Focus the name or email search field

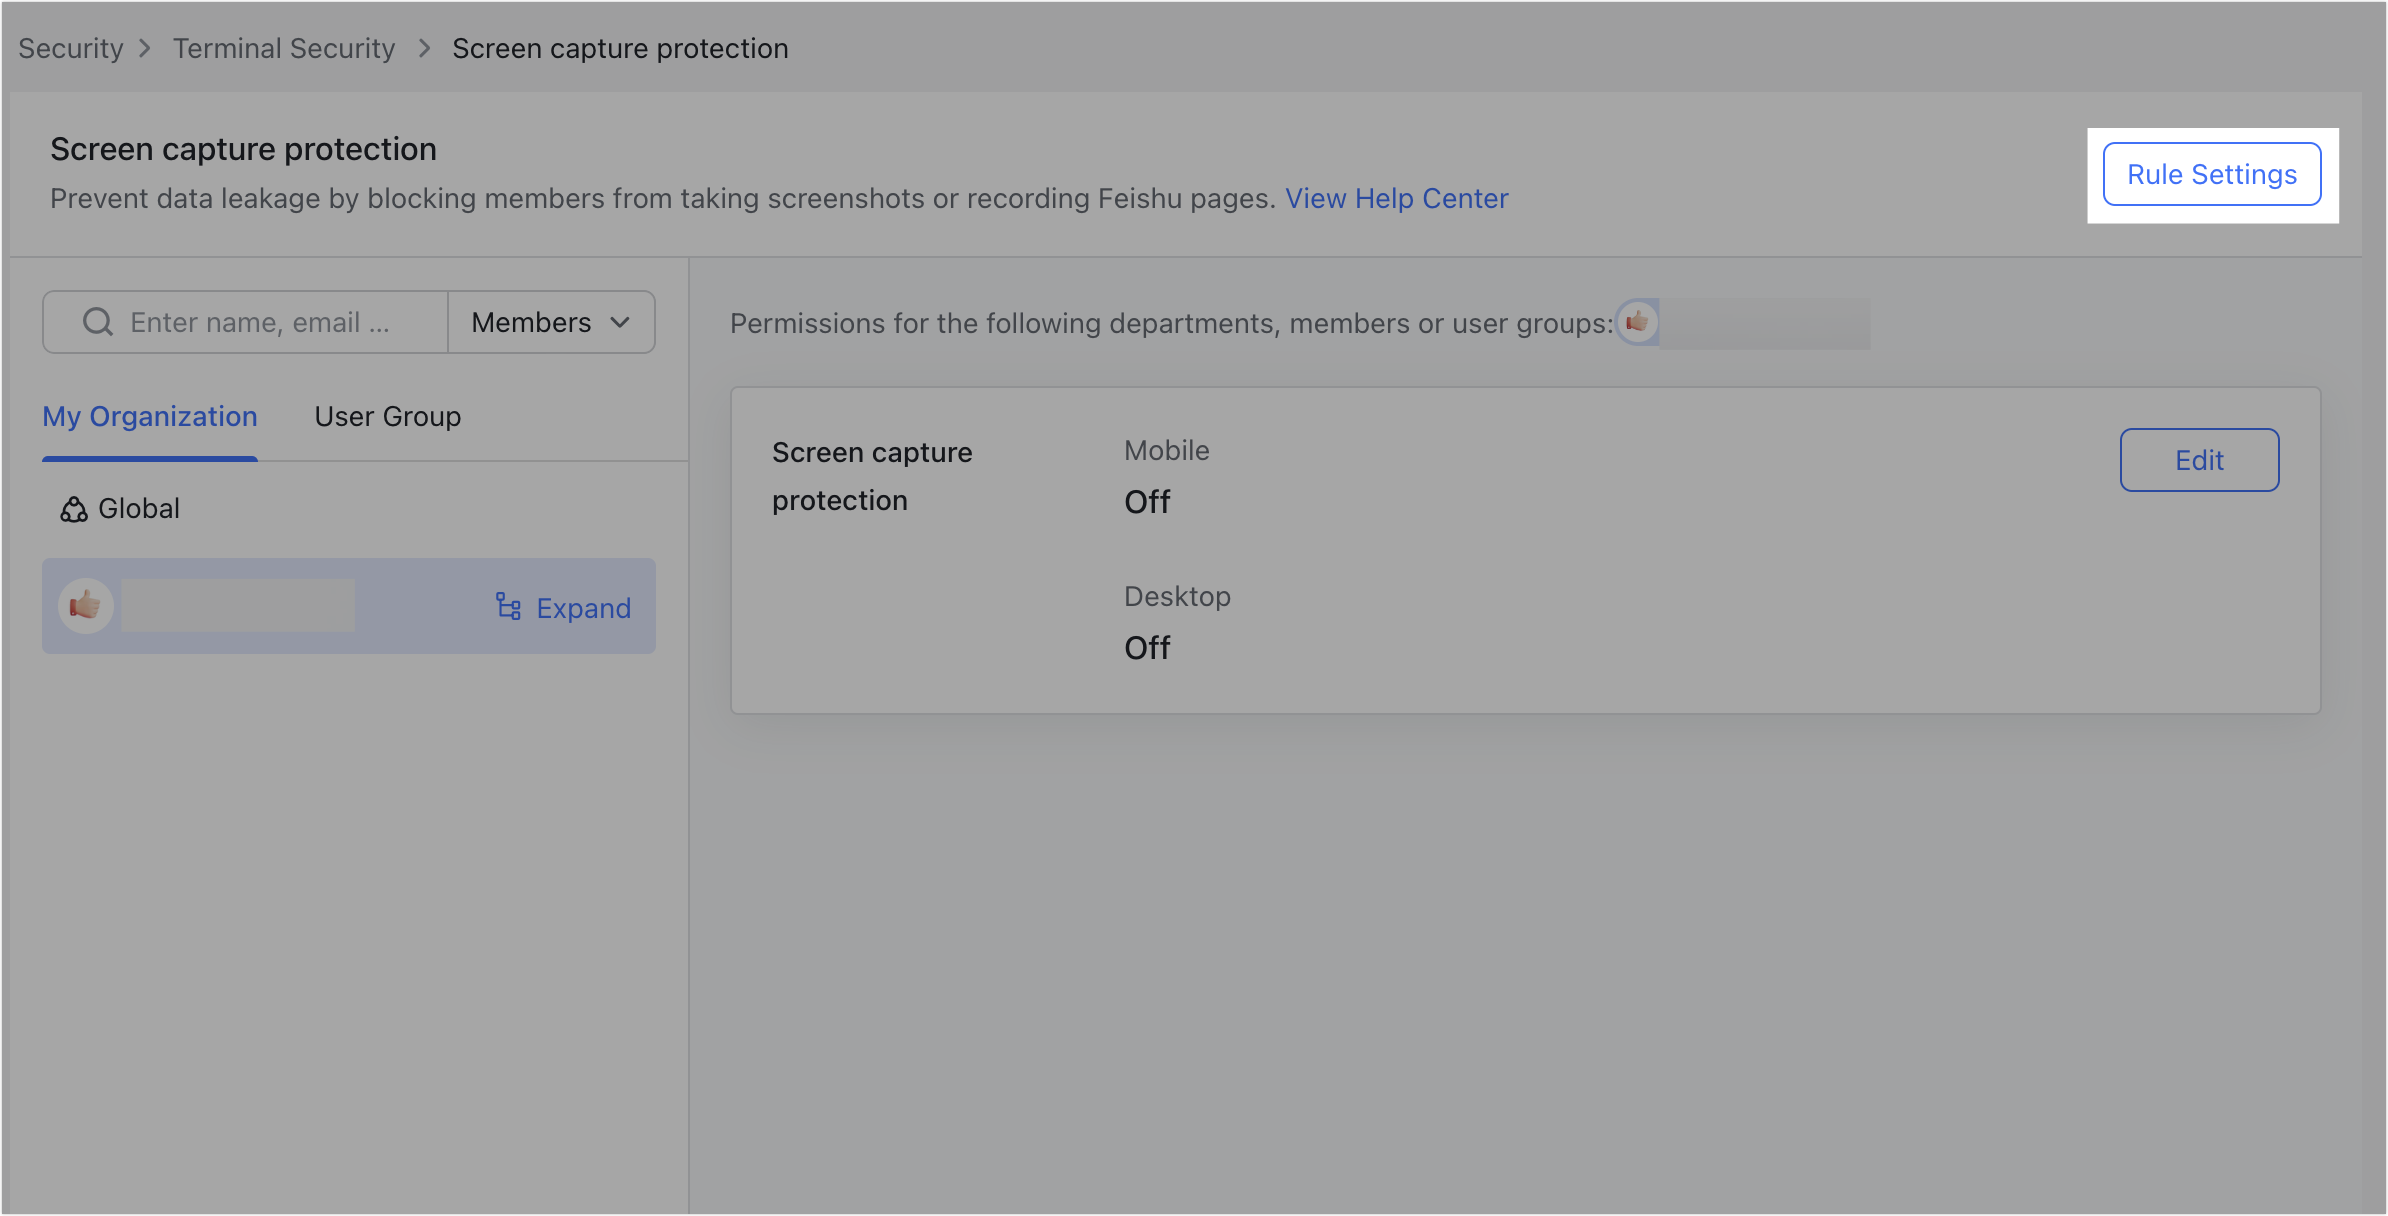point(246,322)
